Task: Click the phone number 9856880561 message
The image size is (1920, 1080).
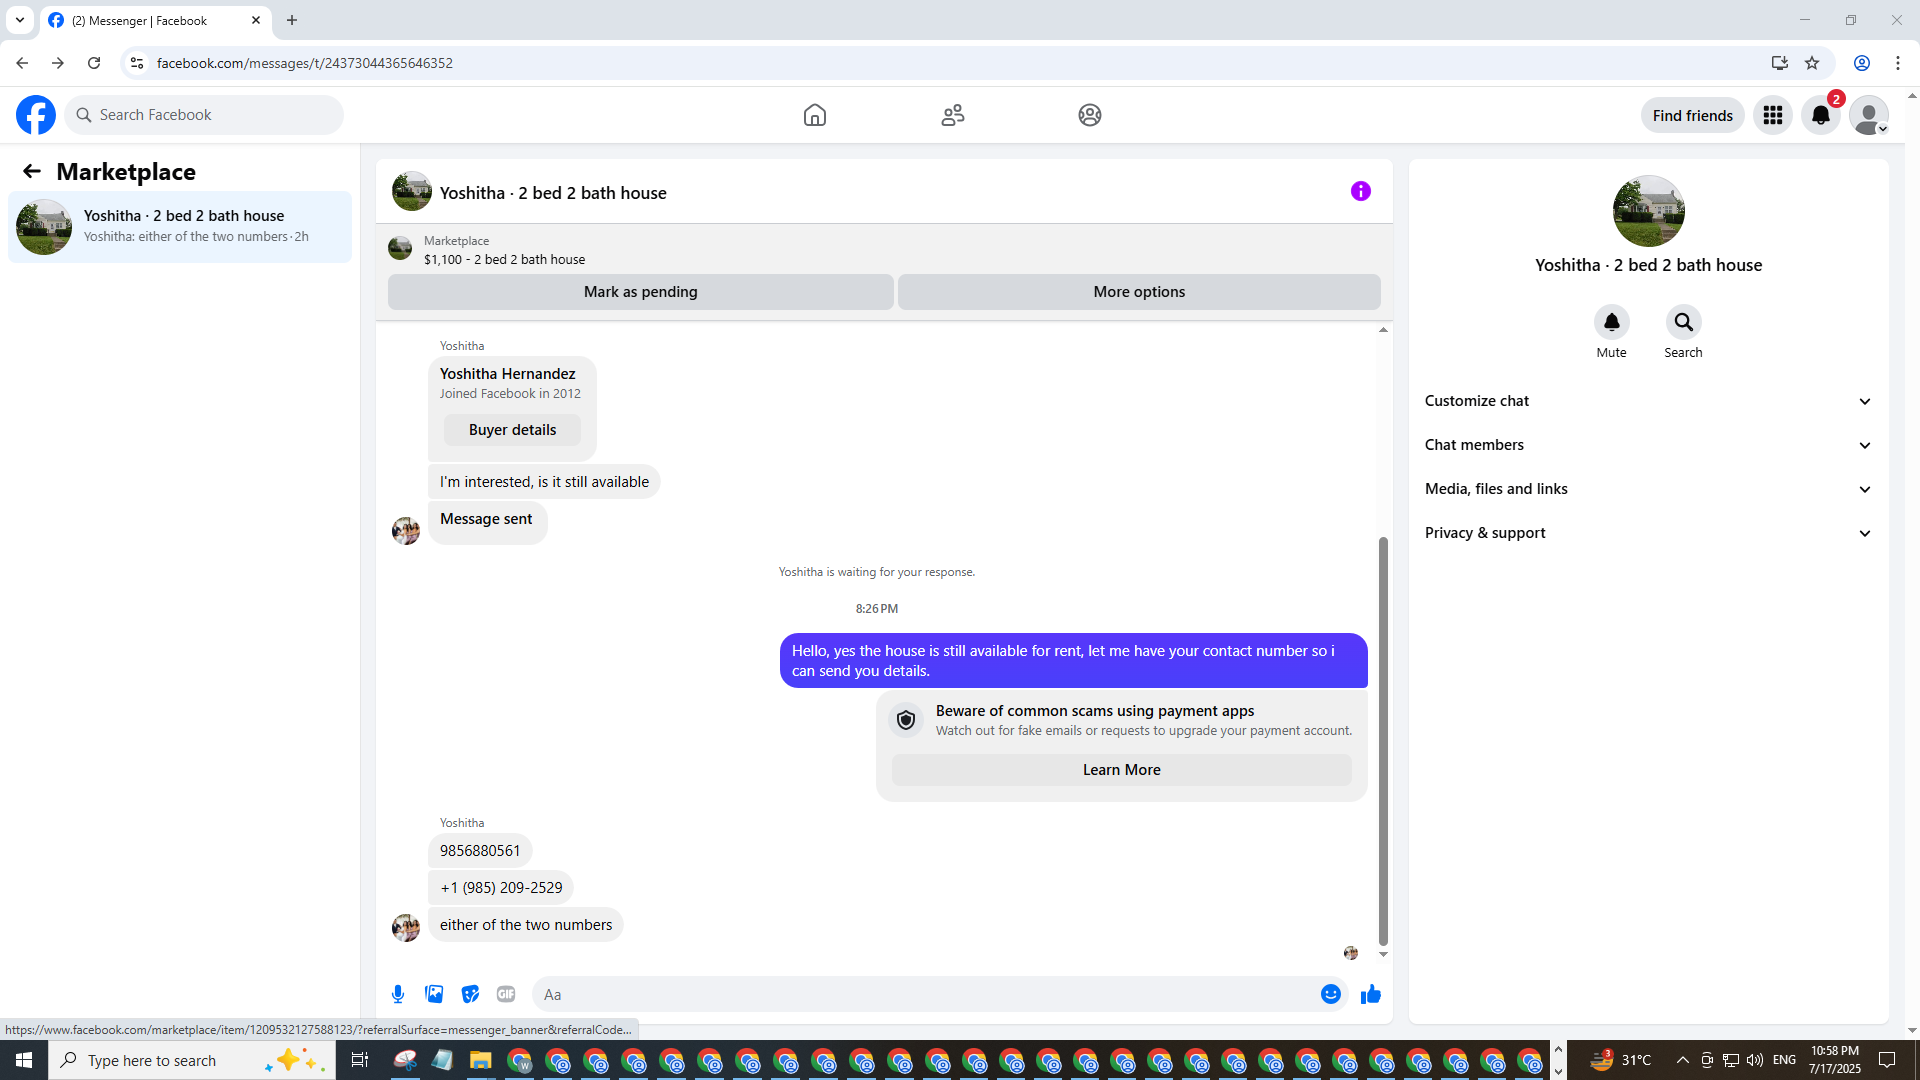Action: click(x=480, y=851)
